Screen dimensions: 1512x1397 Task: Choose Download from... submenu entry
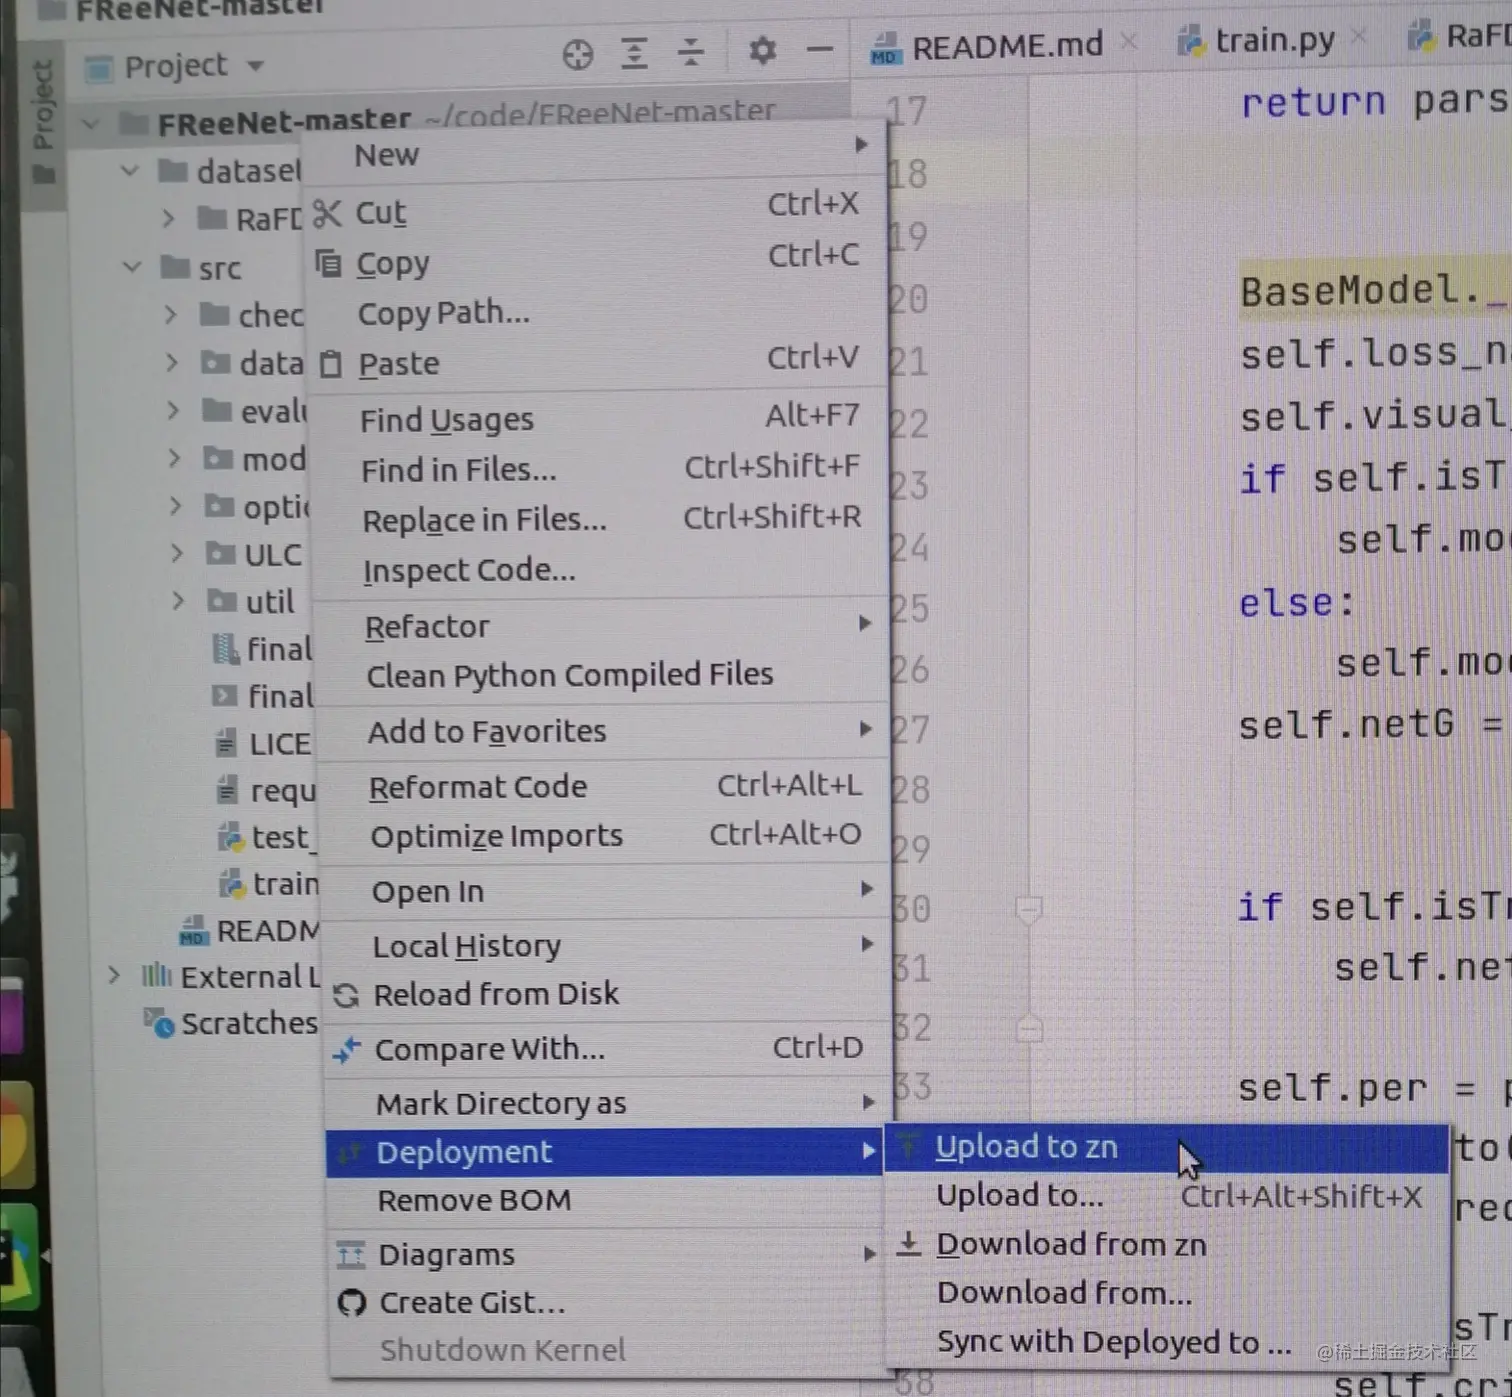click(x=1167, y=1293)
